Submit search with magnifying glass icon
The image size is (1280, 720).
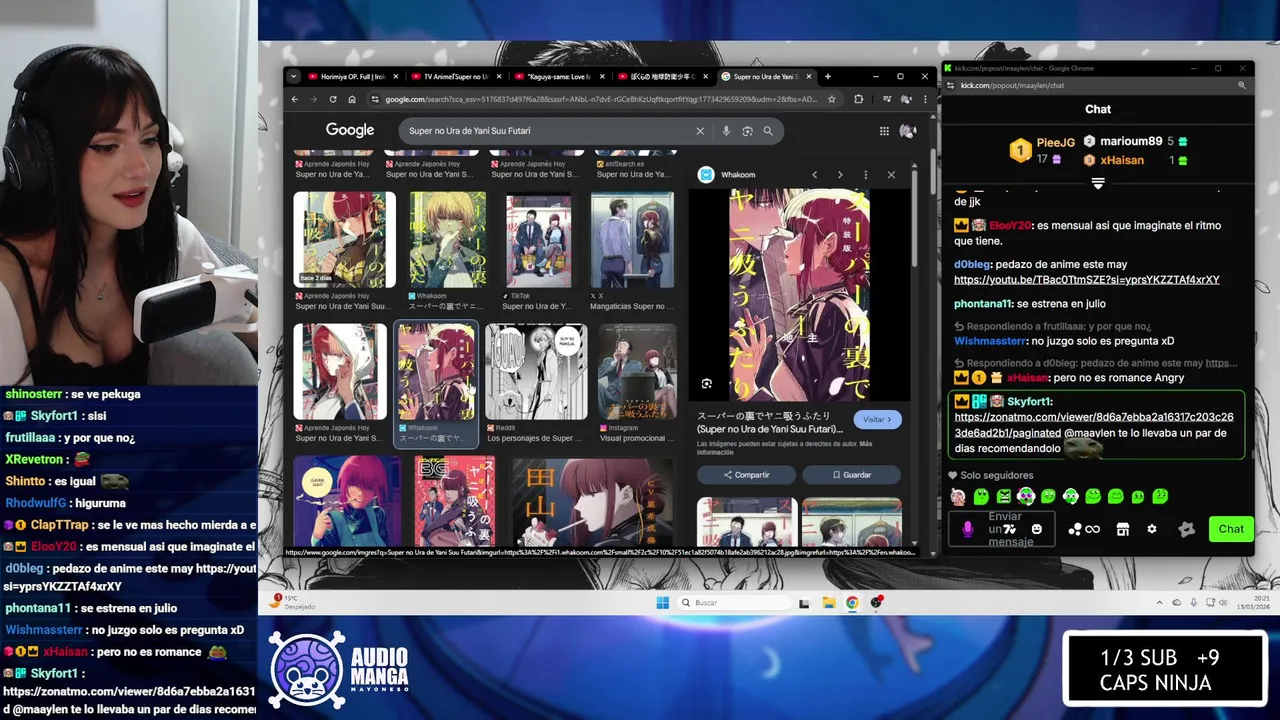pos(768,131)
